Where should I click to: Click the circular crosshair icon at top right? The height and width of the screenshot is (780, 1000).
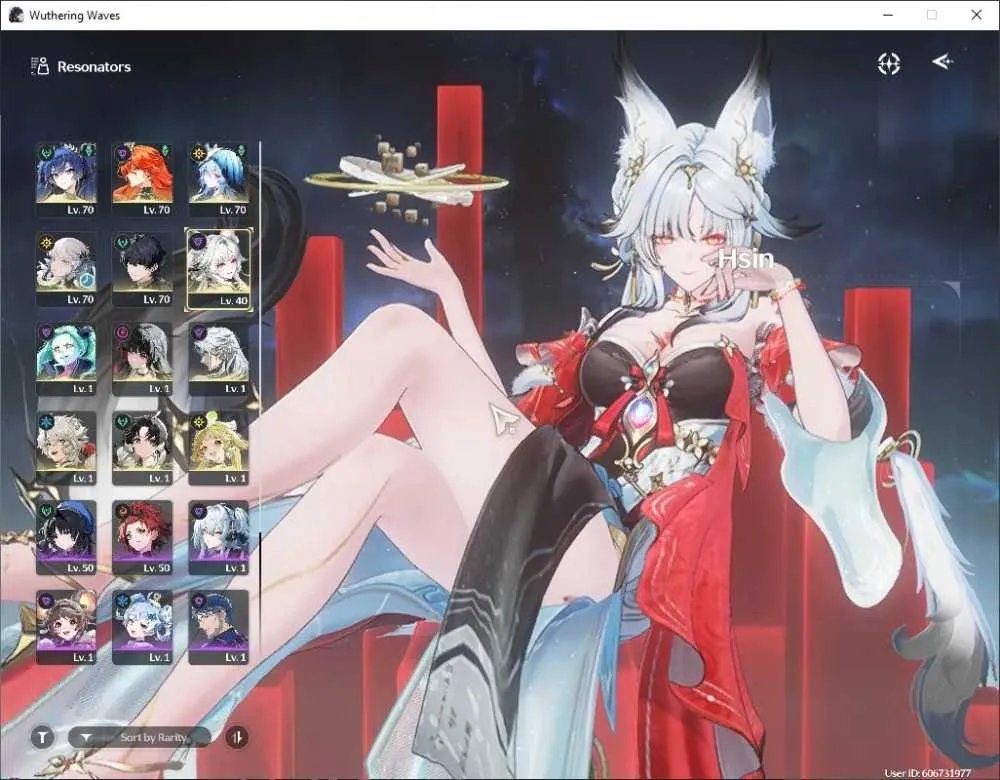coord(889,63)
